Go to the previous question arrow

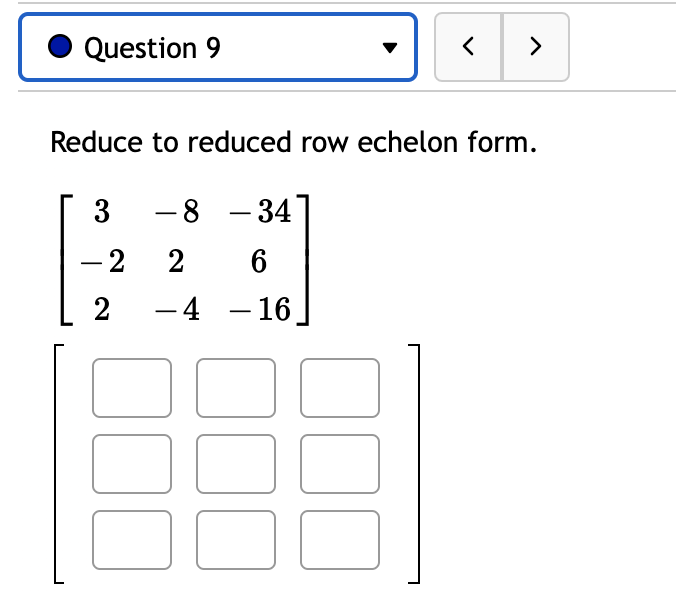click(x=468, y=47)
